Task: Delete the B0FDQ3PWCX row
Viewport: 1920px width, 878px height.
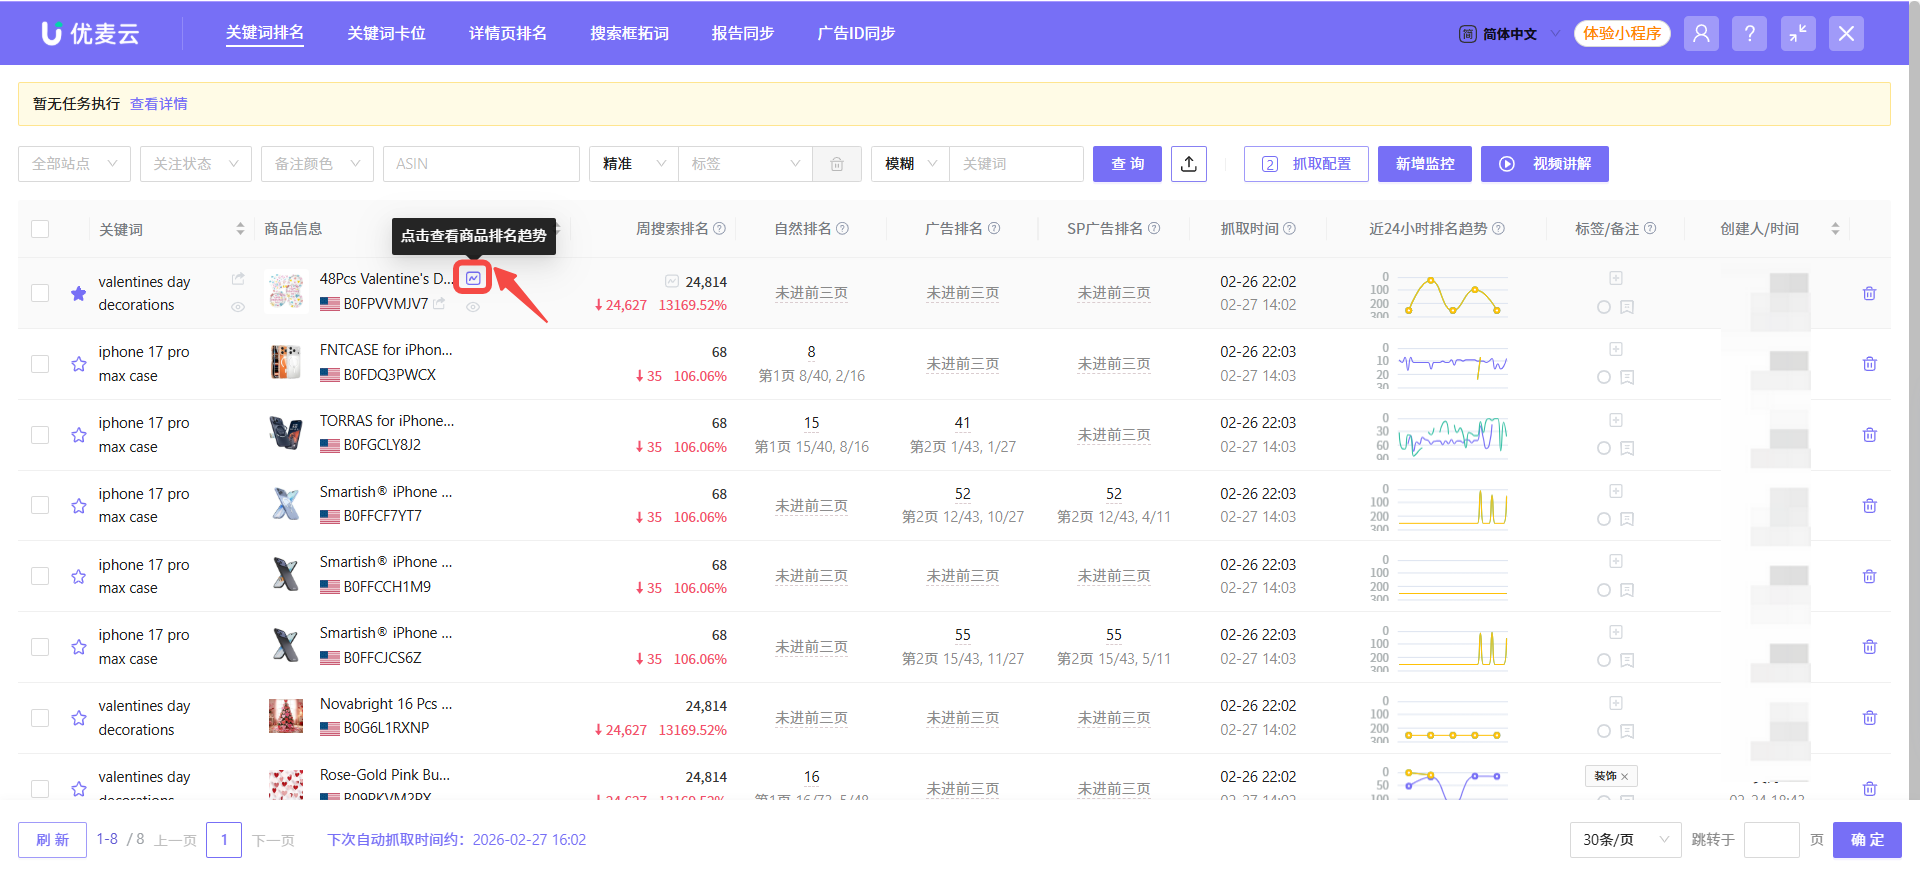Action: pyautogui.click(x=1869, y=364)
